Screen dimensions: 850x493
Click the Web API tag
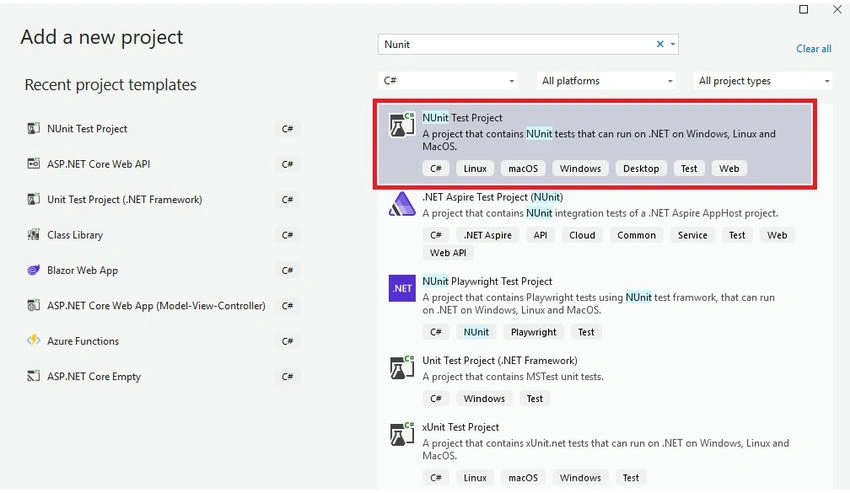[448, 252]
